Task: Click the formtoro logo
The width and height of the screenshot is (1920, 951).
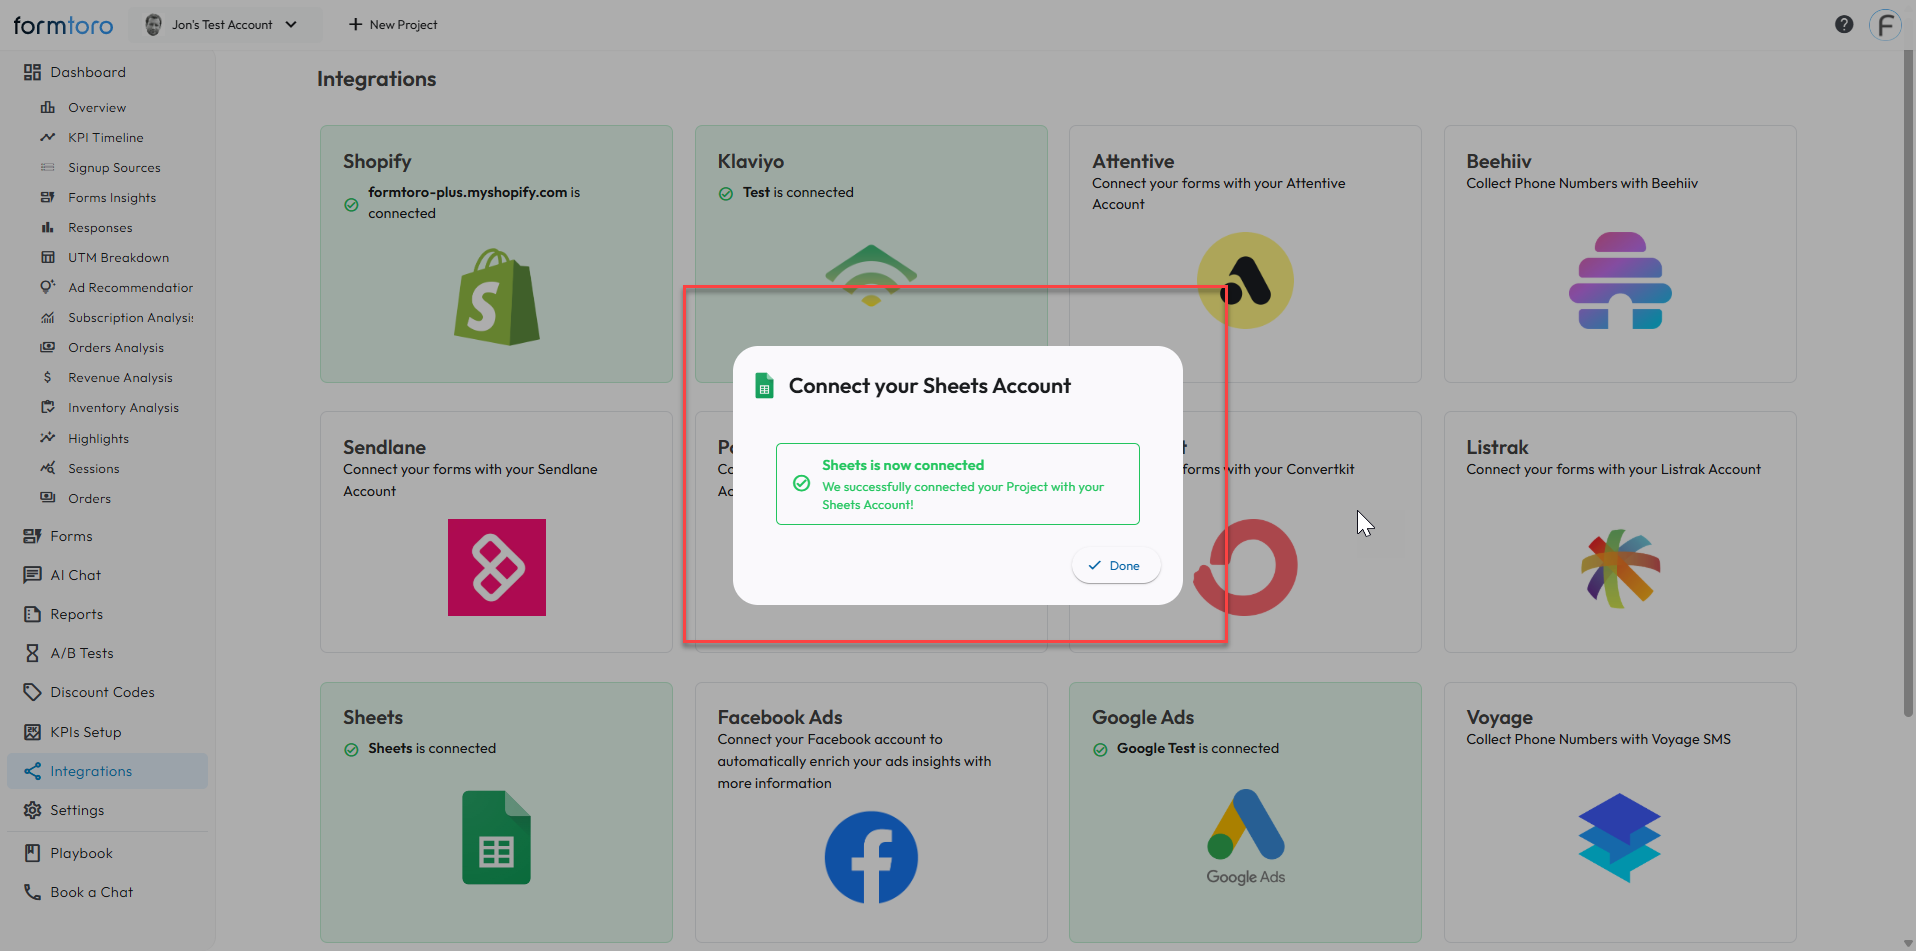Action: coord(63,25)
